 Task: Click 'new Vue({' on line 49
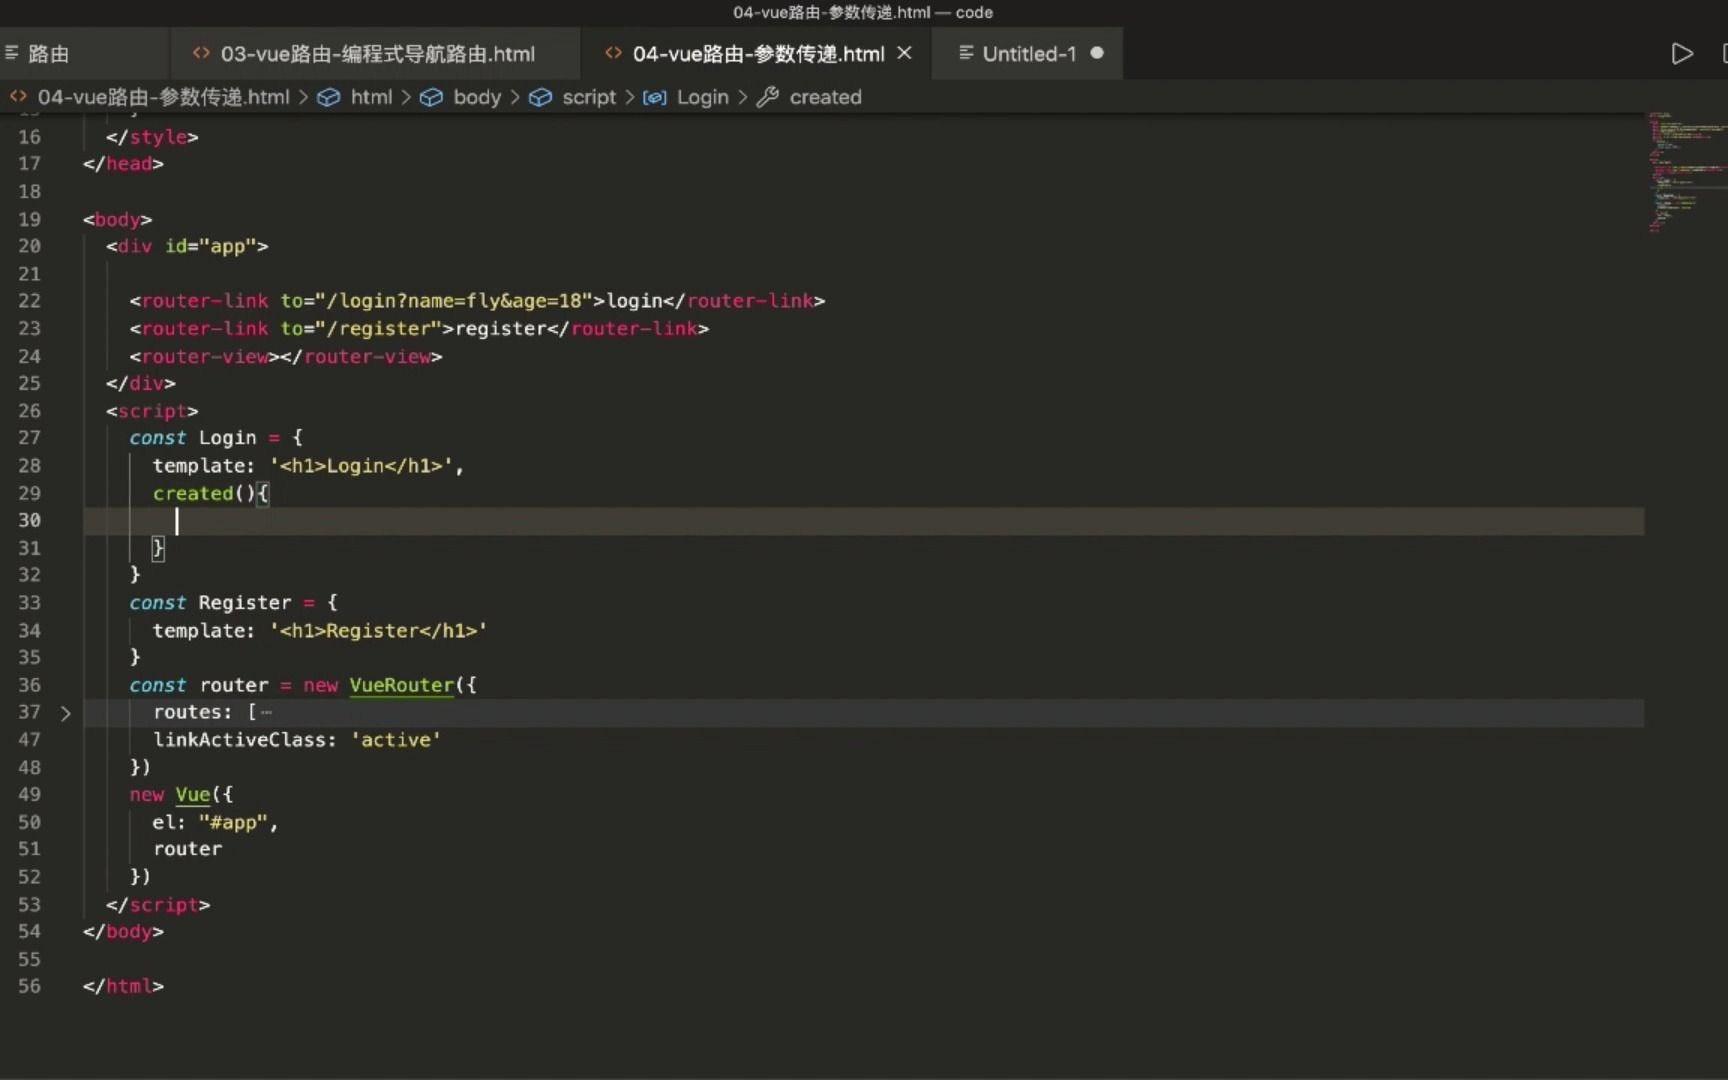(181, 795)
